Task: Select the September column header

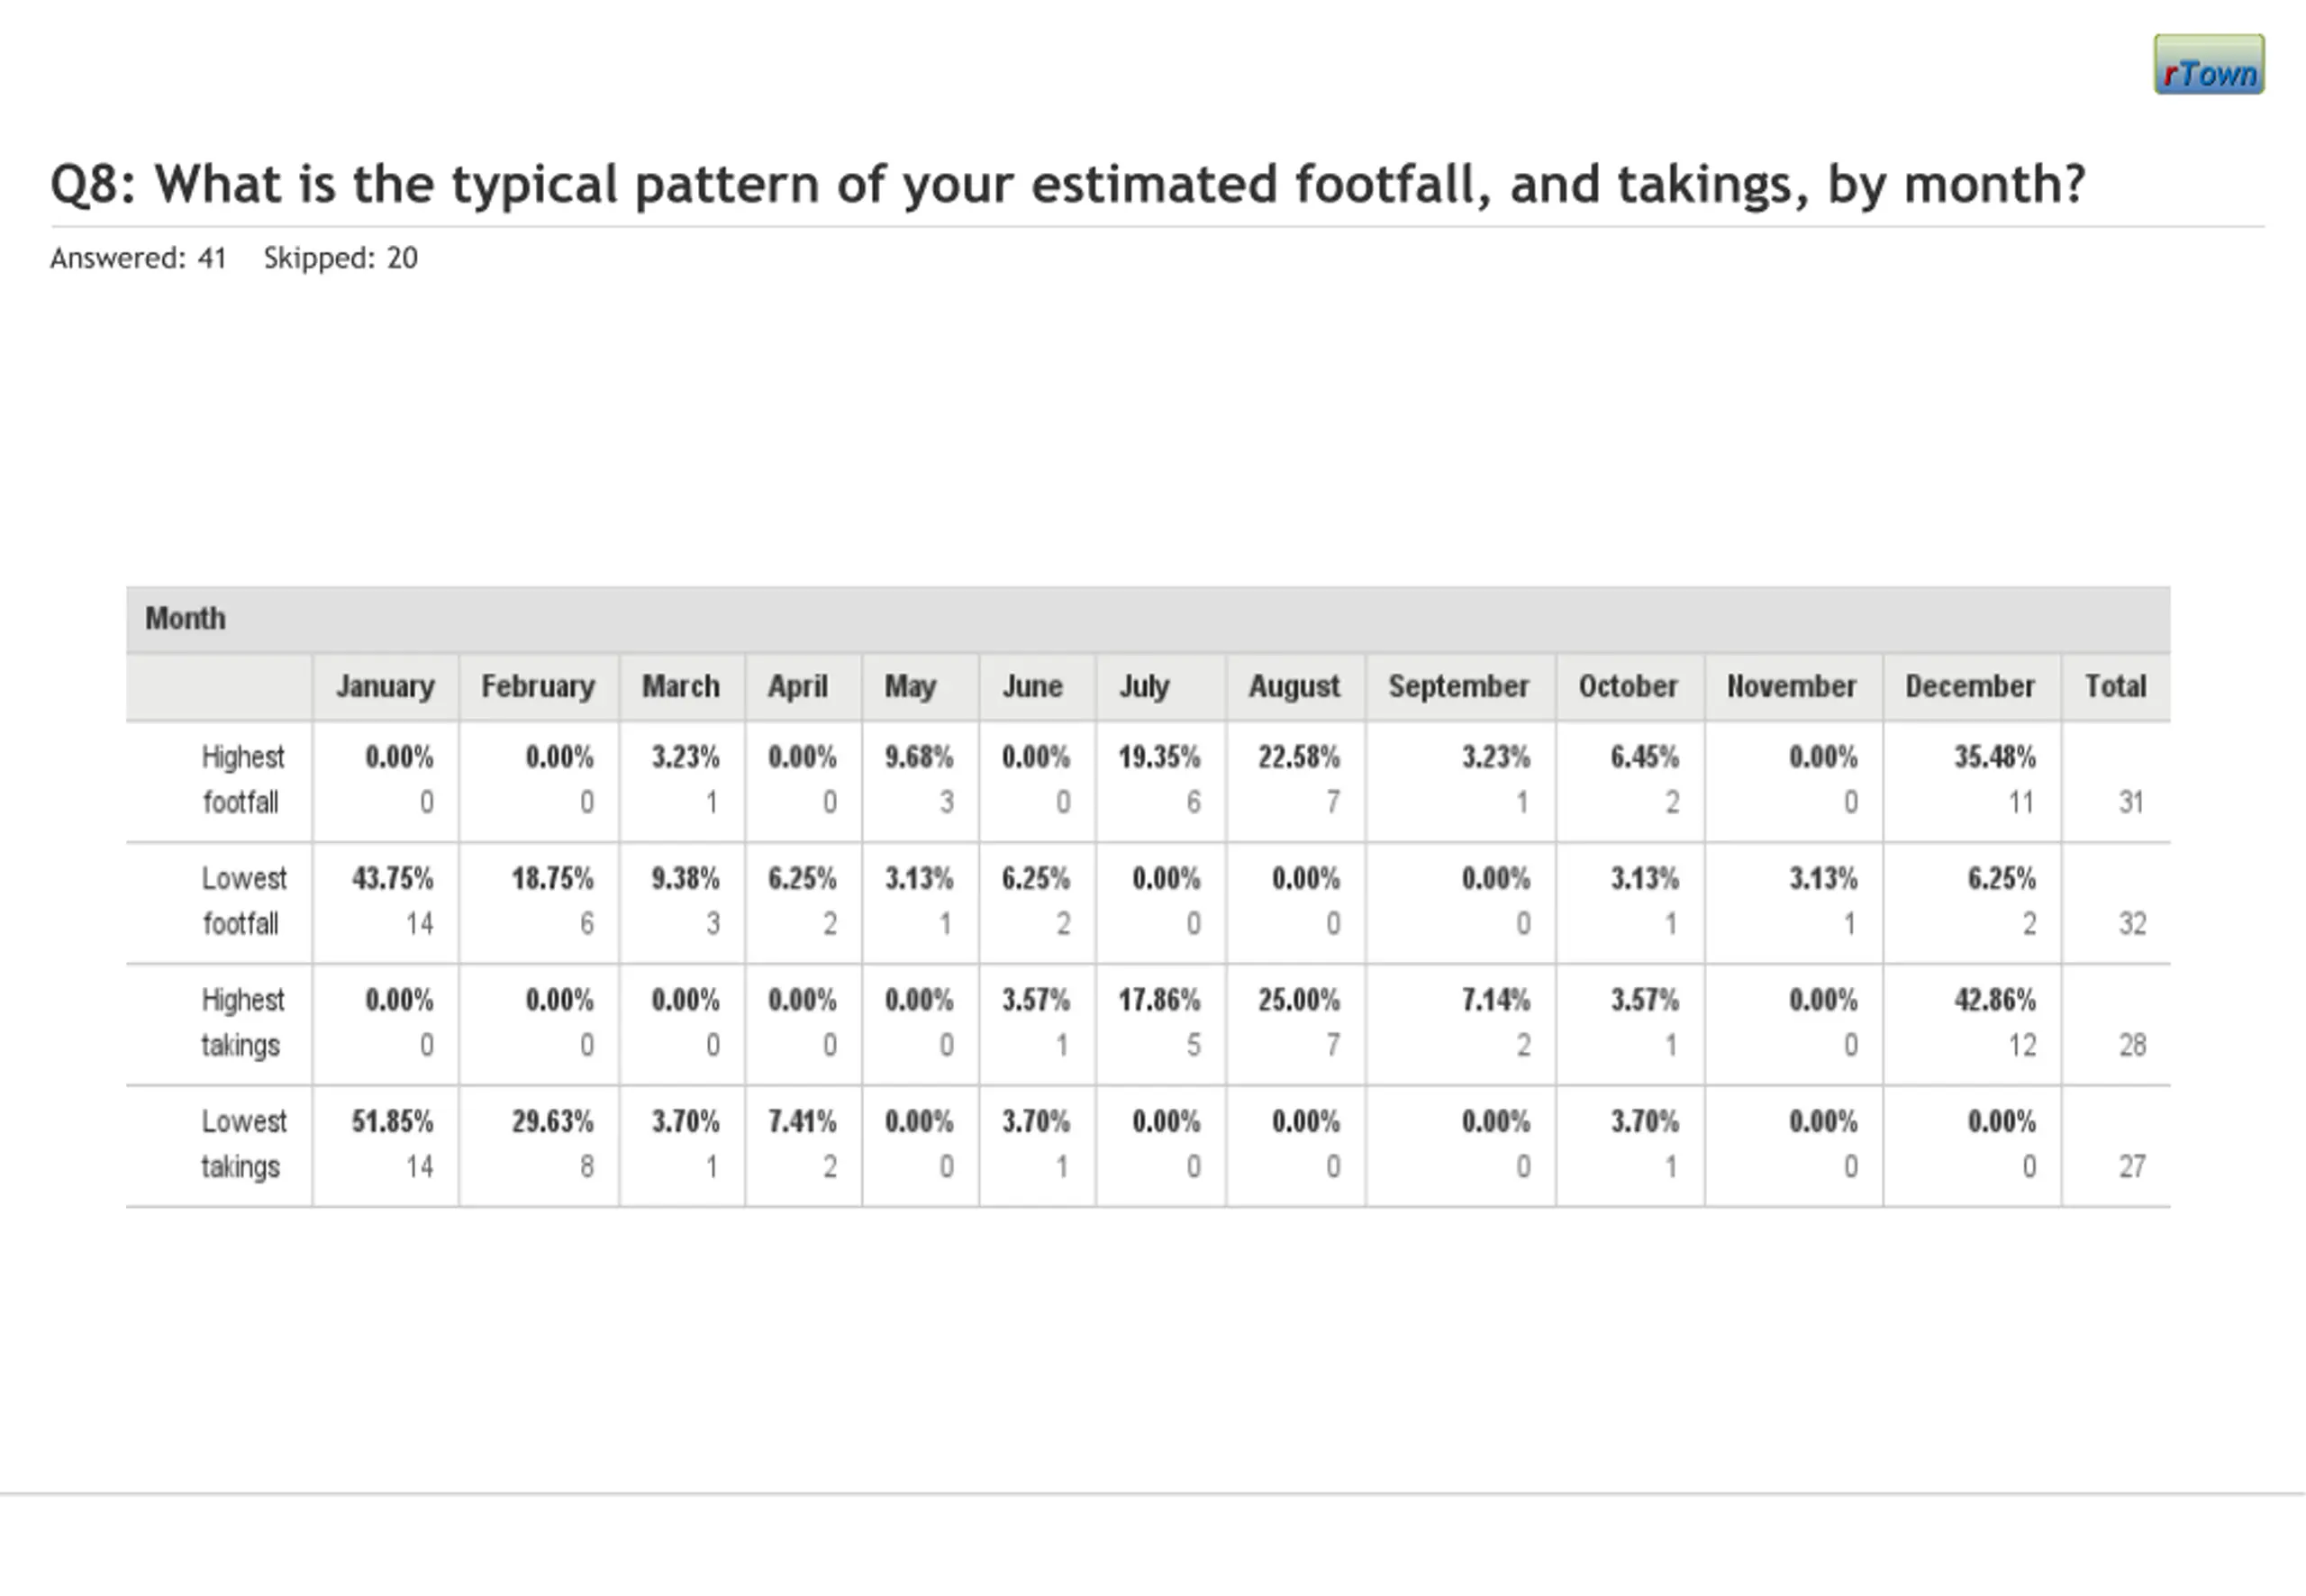Action: [x=1458, y=687]
